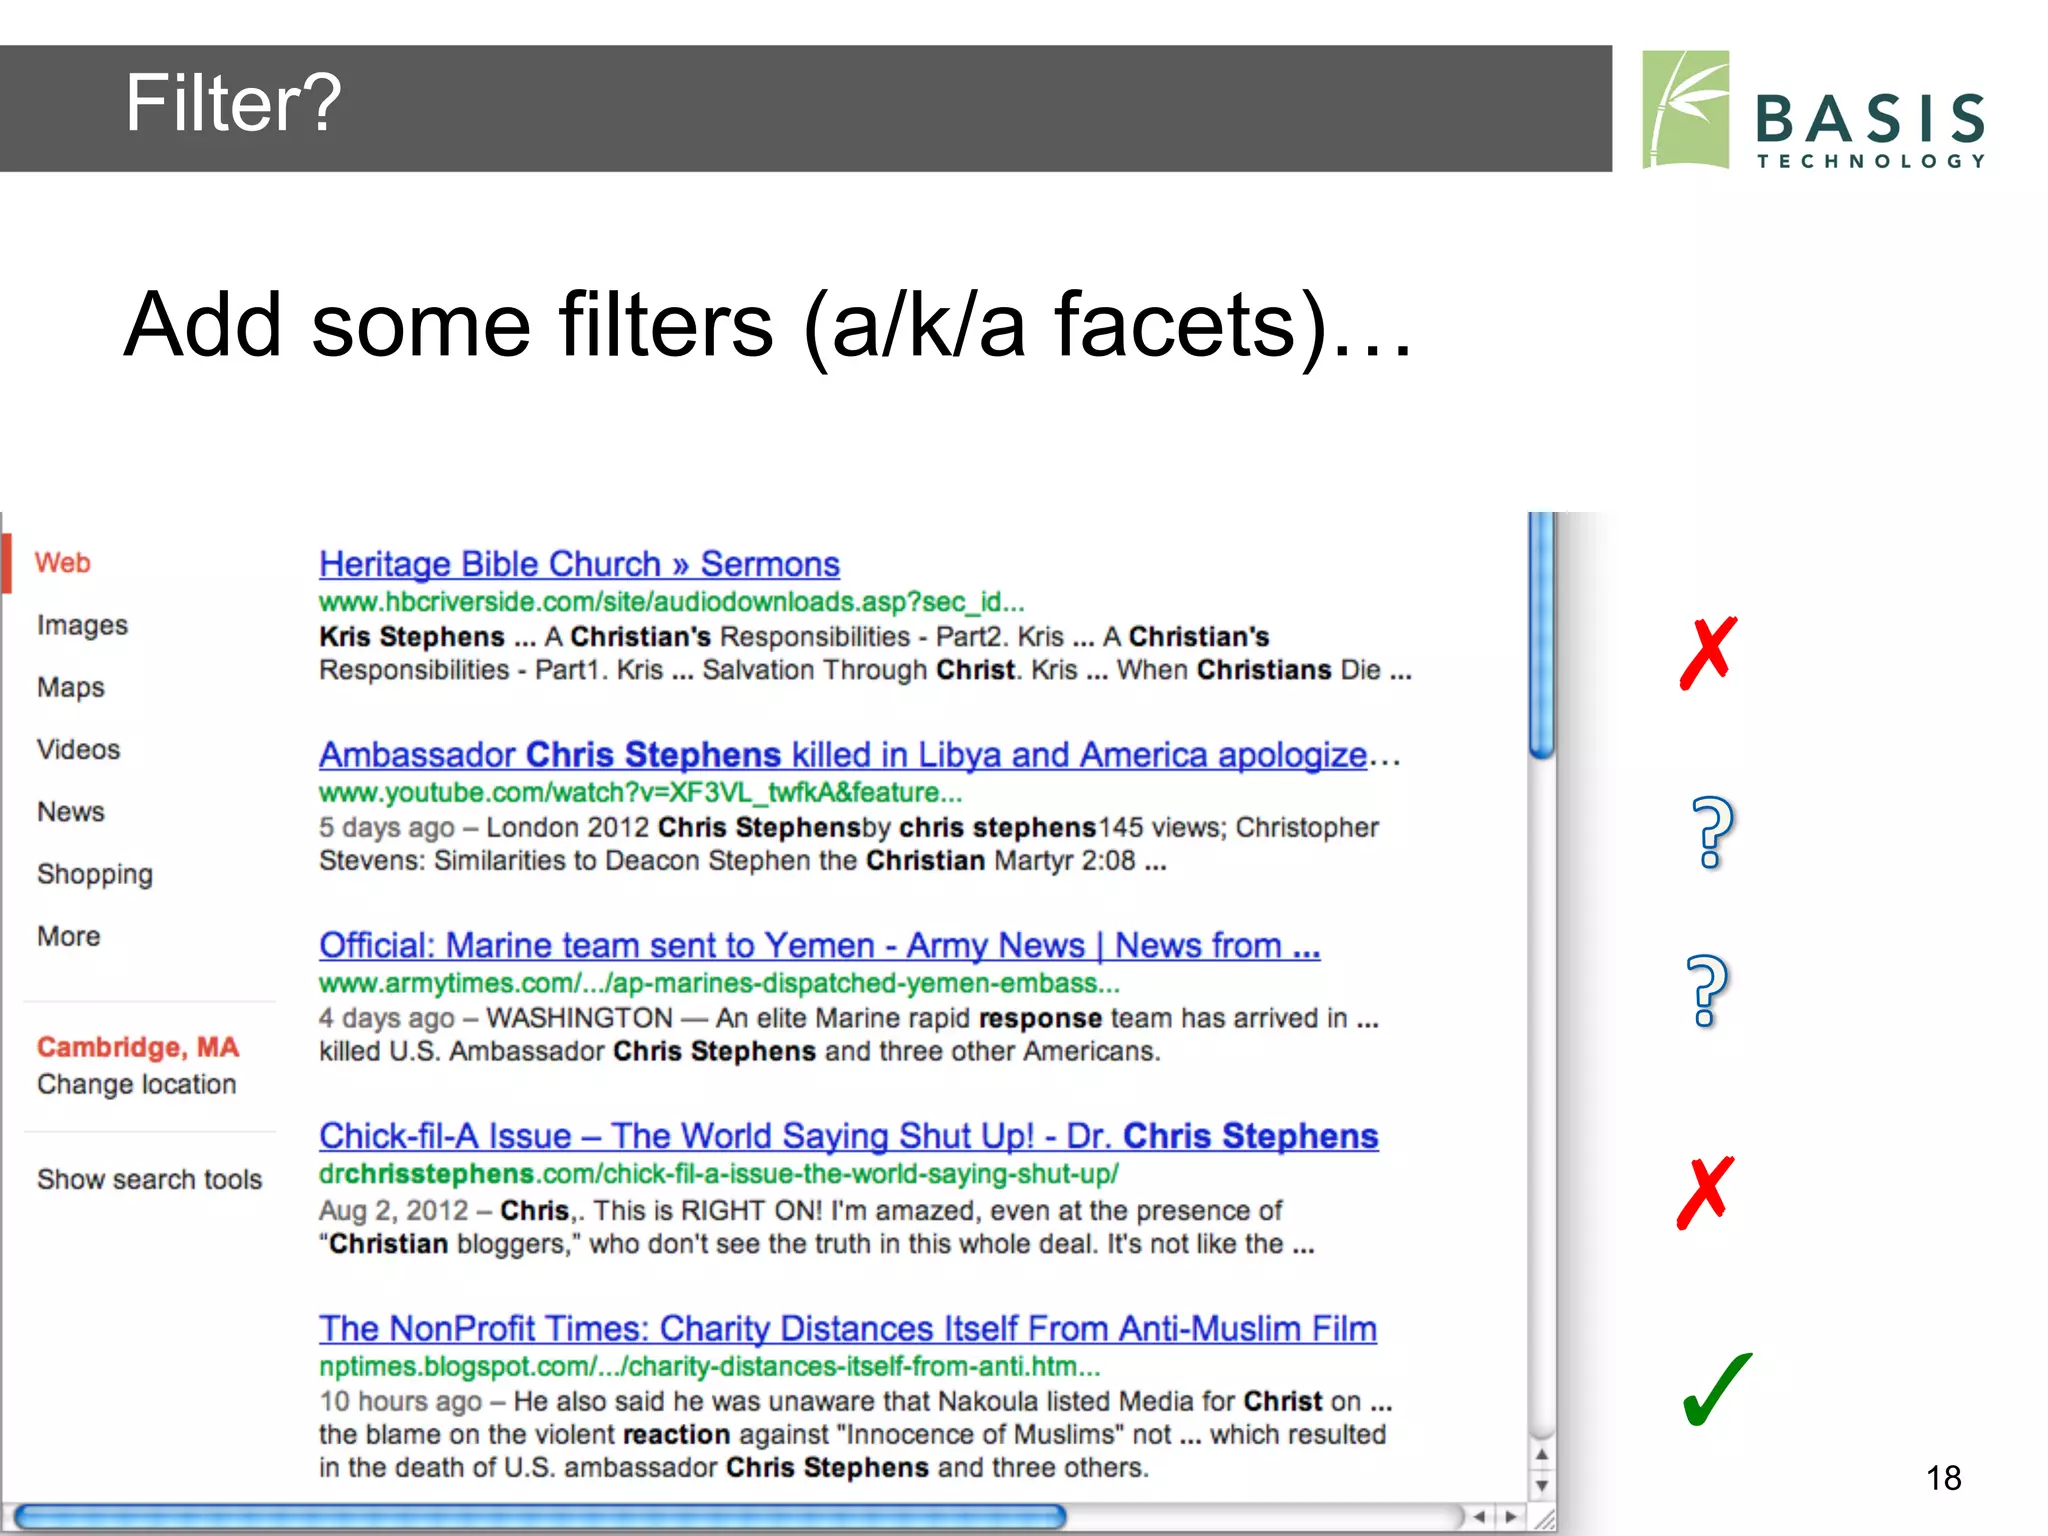Click the www.armytimes.com URL text

(719, 983)
